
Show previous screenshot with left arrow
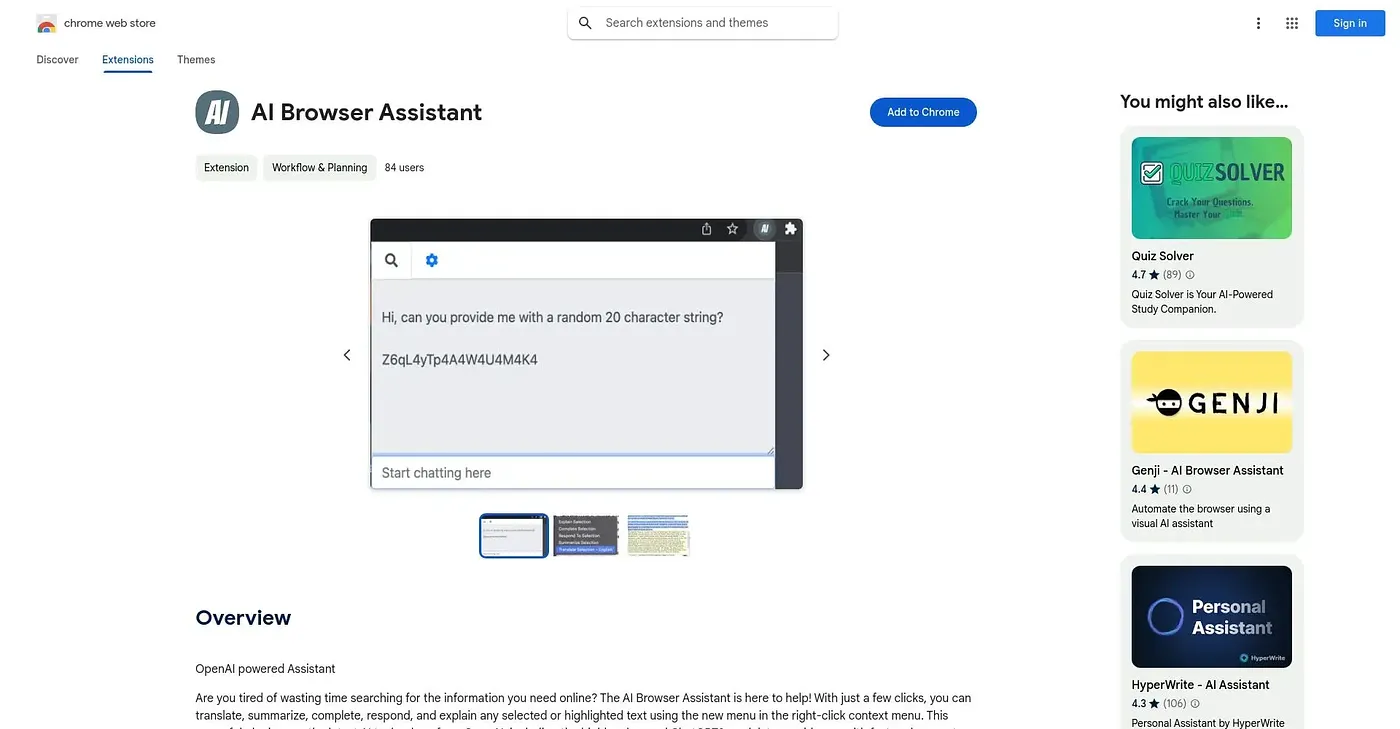click(x=347, y=355)
